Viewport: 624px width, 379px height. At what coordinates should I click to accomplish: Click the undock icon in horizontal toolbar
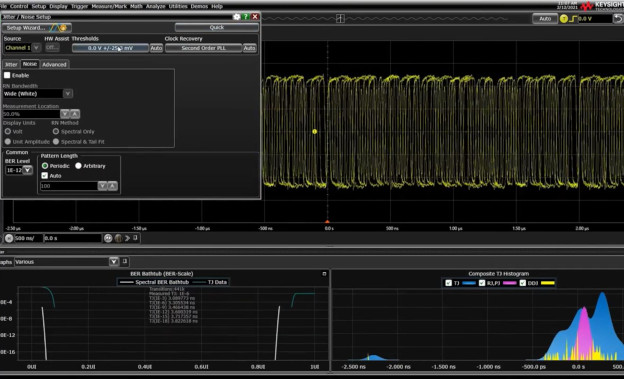coord(135,238)
